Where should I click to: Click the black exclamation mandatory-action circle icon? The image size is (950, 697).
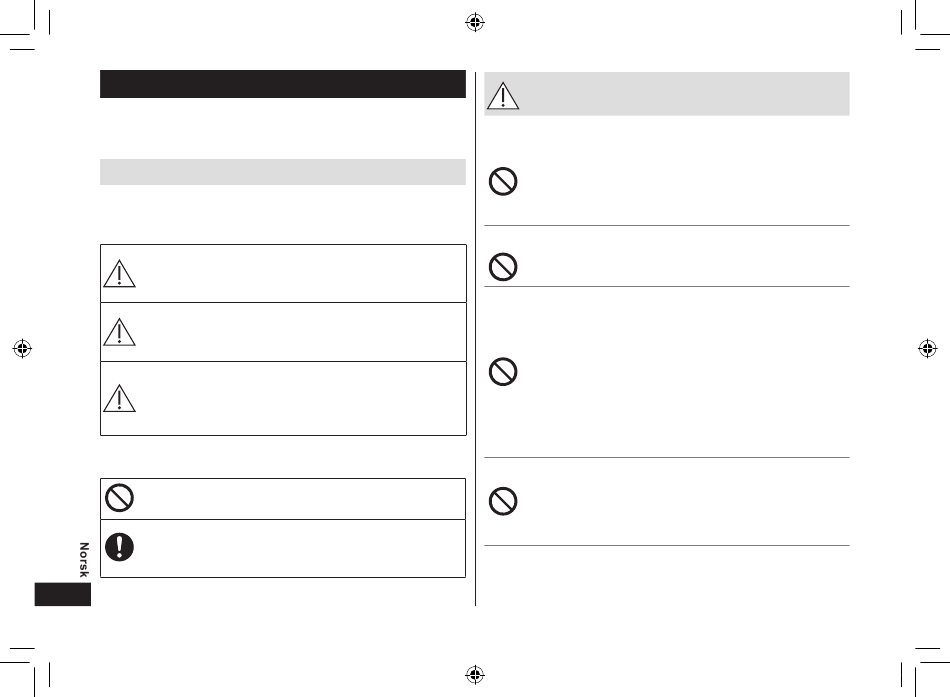(x=119, y=547)
